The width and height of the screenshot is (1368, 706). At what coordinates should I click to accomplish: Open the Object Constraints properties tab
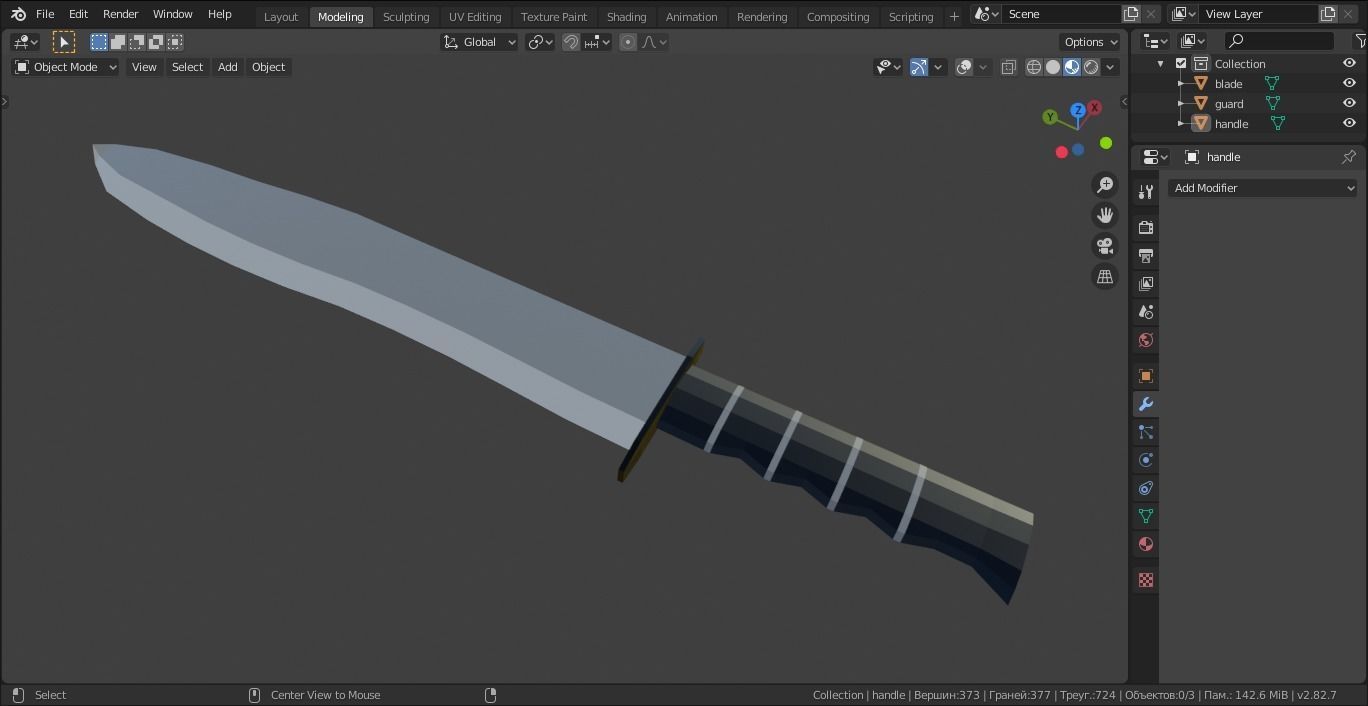tap(1146, 488)
